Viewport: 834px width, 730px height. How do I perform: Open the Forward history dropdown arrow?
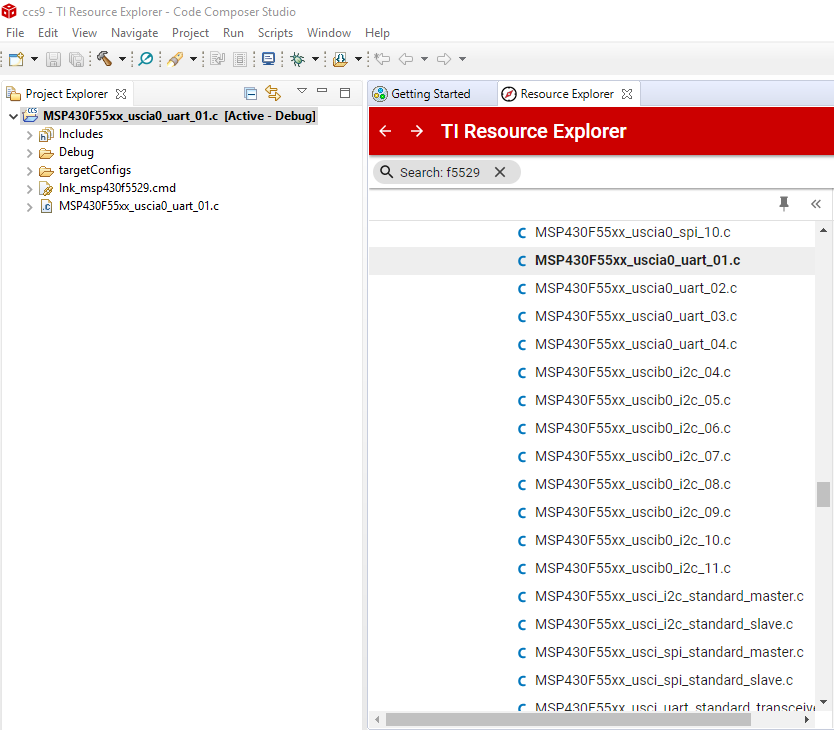(x=462, y=59)
